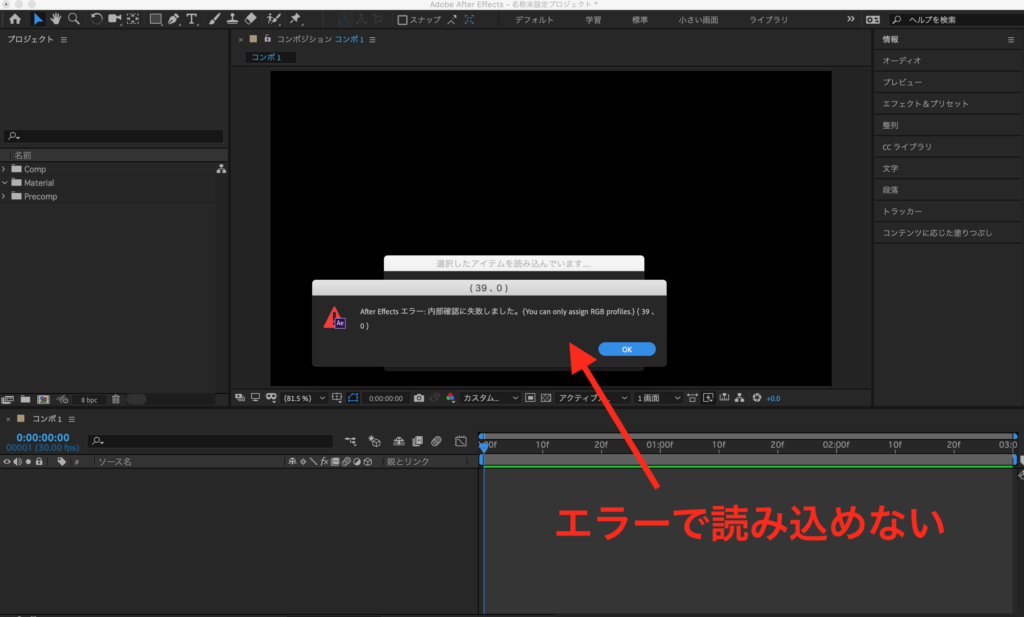Screen dimensions: 1024x617
Task: Select the Selection arrow tool
Action: coord(38,19)
